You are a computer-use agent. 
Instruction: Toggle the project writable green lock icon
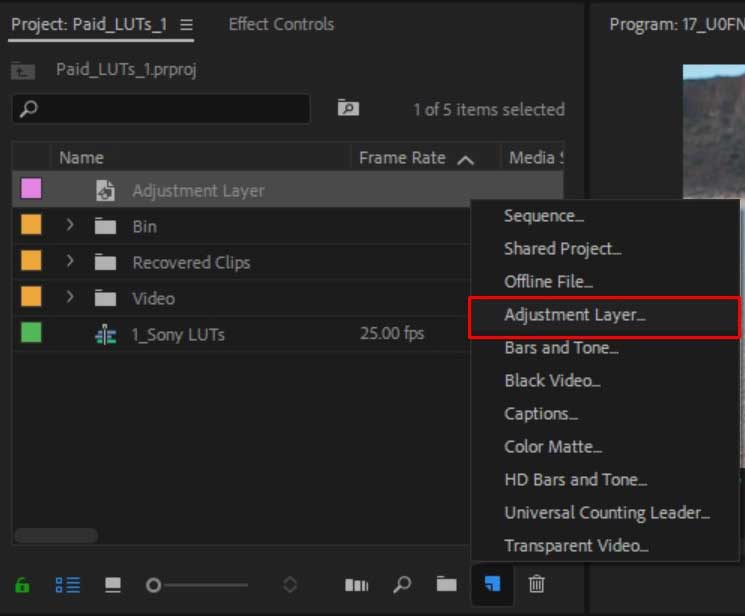[x=22, y=585]
